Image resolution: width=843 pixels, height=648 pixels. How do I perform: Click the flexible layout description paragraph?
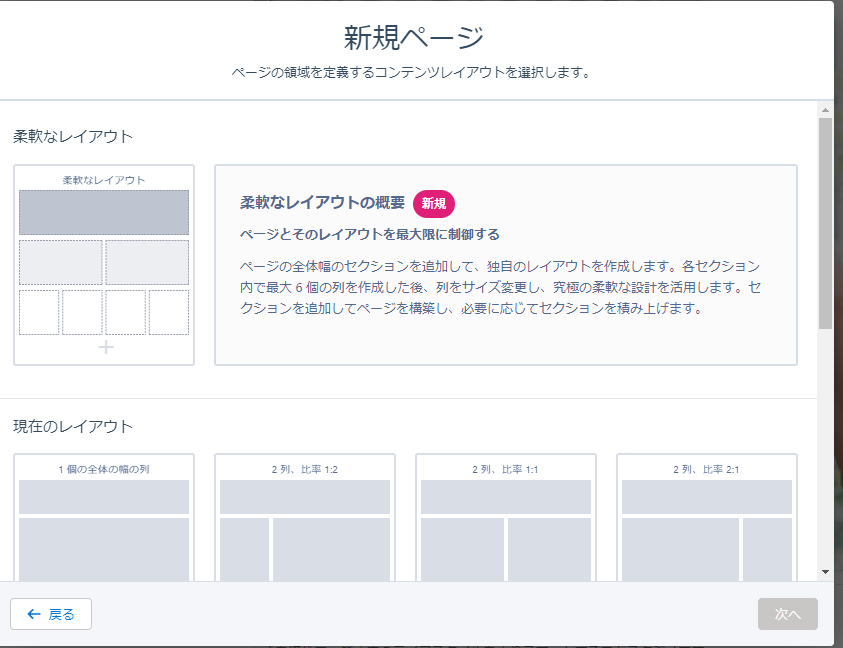click(x=500, y=287)
